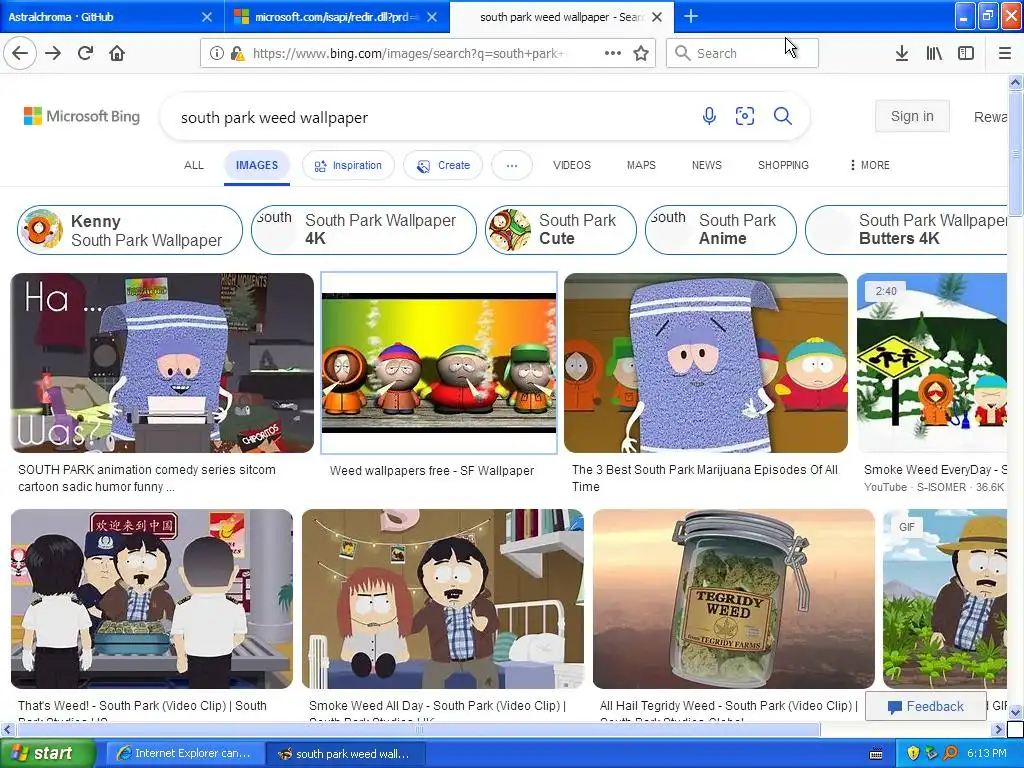This screenshot has height=768, width=1024.
Task: Open the farmer GIF thumbnail
Action: click(945, 599)
